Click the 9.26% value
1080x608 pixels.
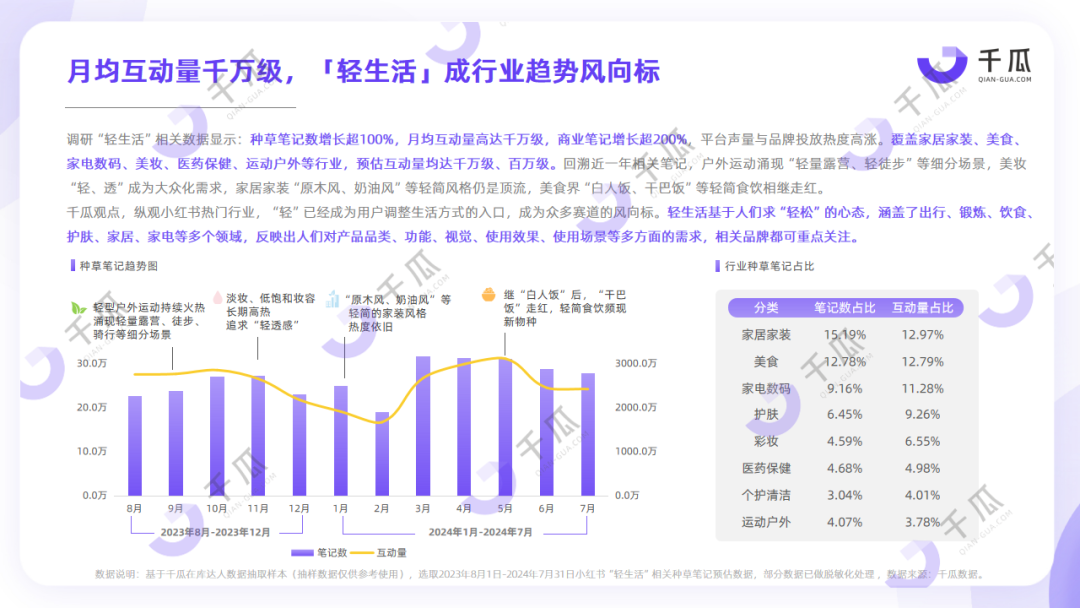coord(922,415)
